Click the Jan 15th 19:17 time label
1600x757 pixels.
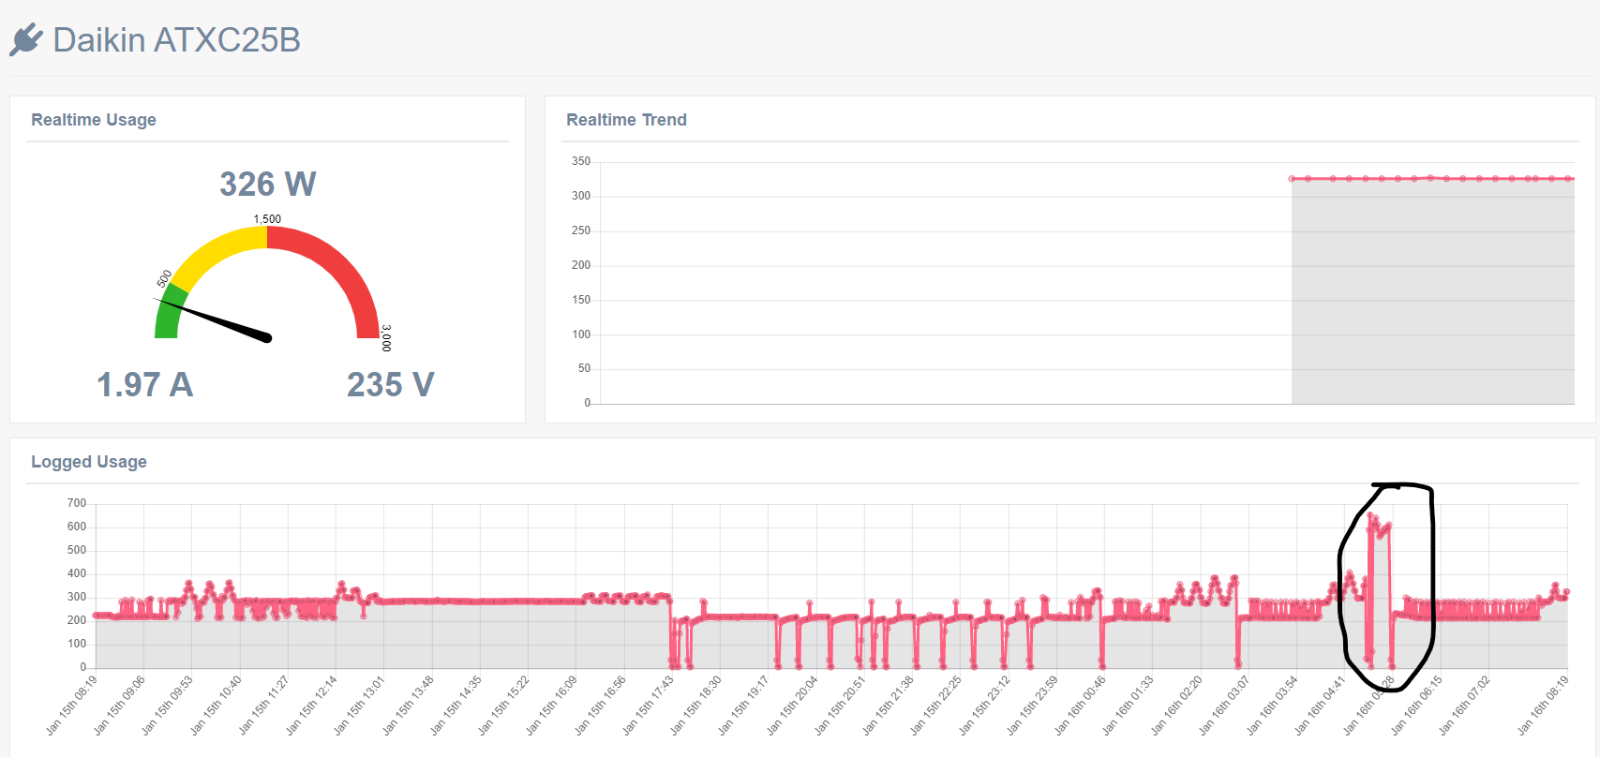point(744,705)
